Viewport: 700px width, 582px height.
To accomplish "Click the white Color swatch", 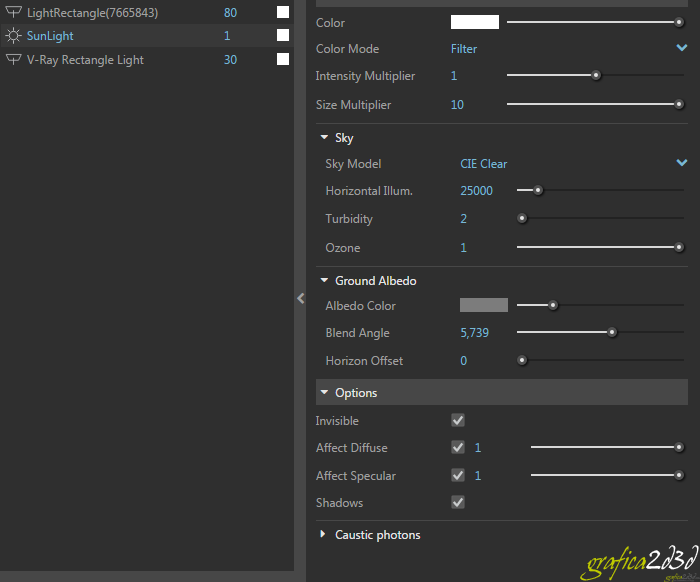I will [x=474, y=22].
